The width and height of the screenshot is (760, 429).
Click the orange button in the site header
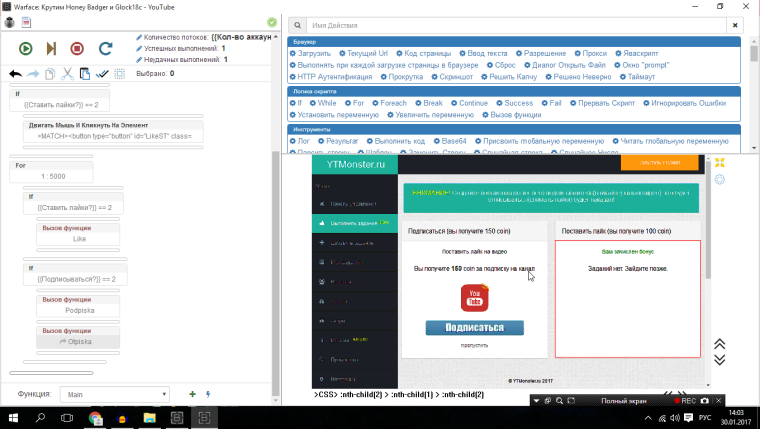(x=659, y=163)
